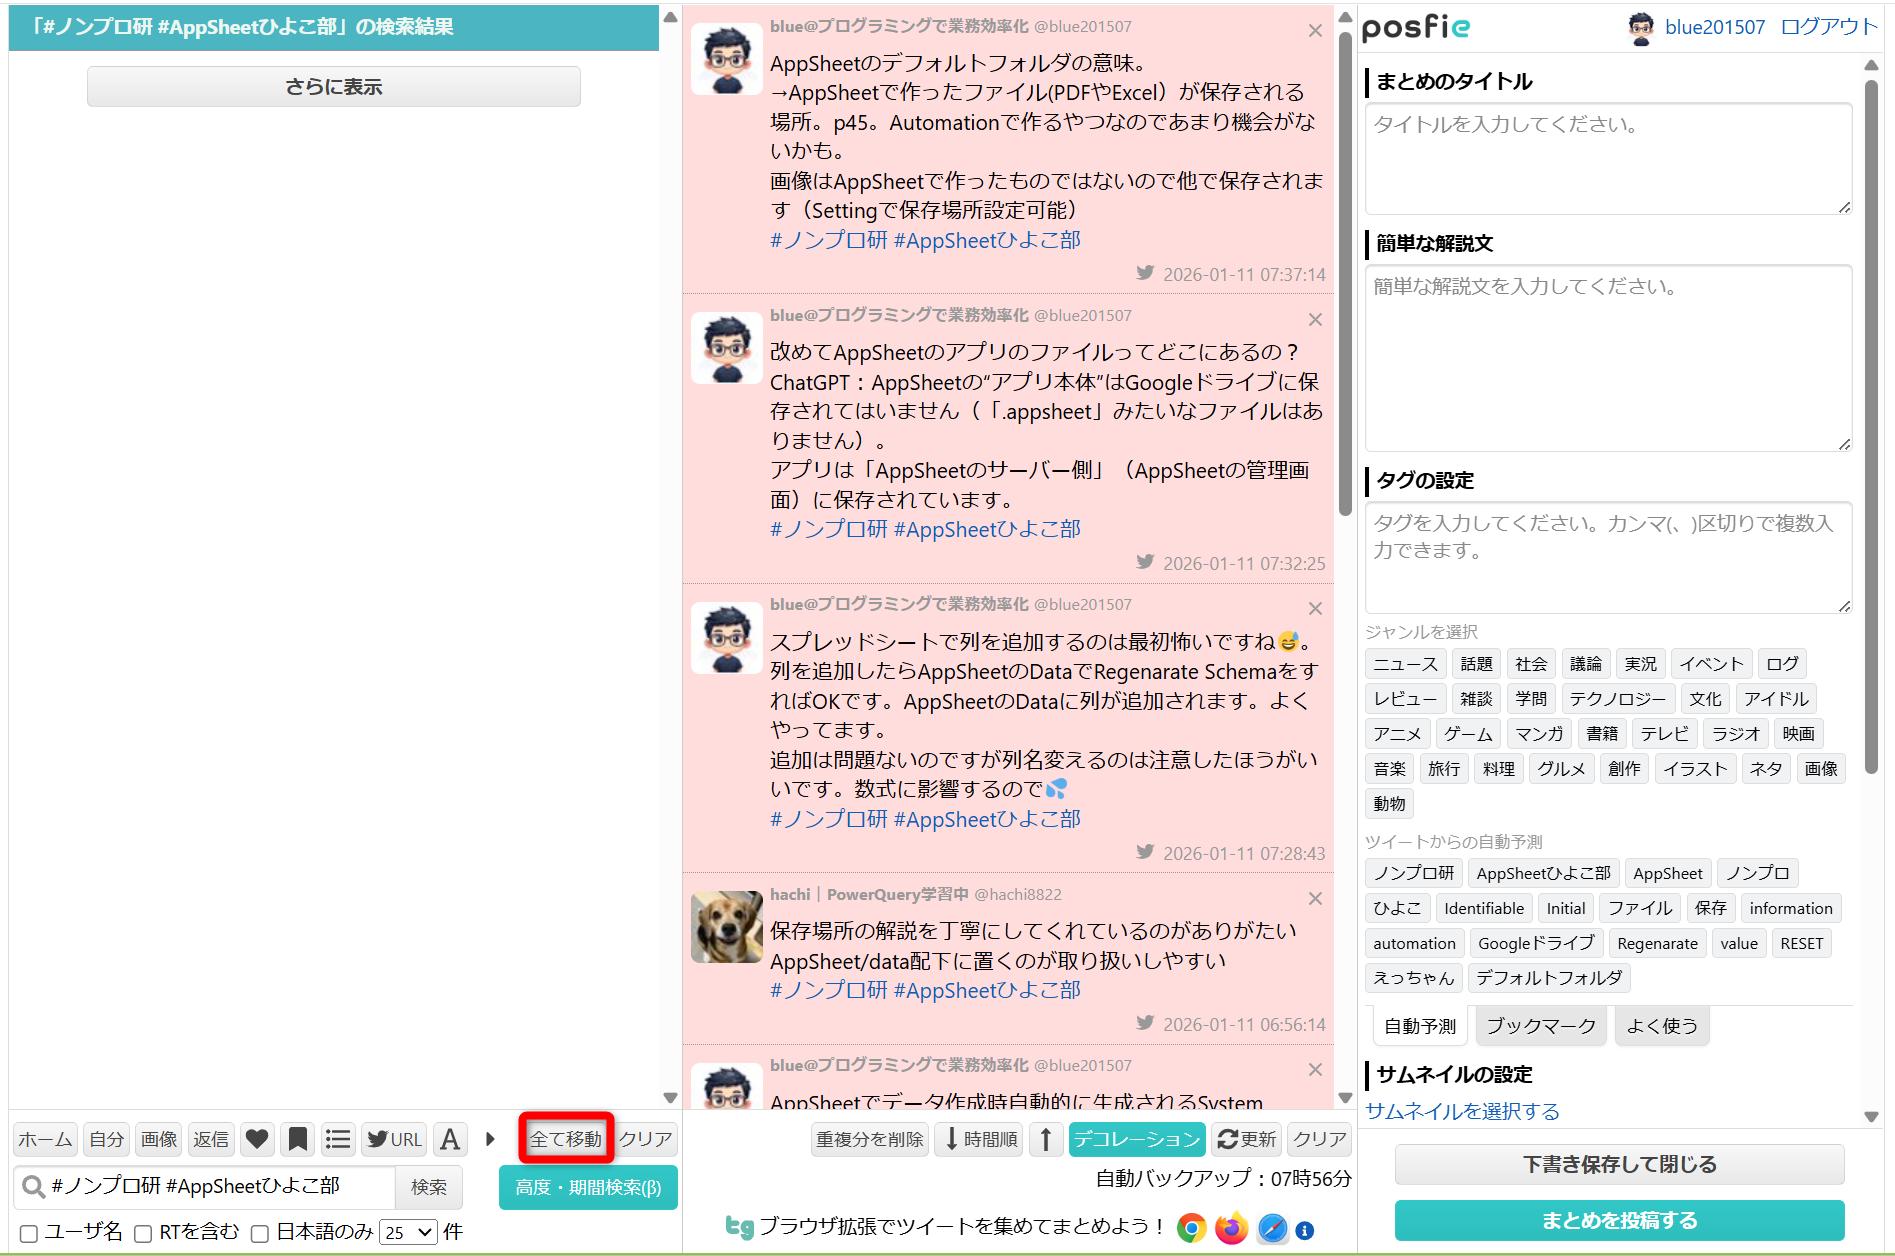Open the 25件 results count dropdown
Image resolution: width=1895 pixels, height=1256 pixels.
tap(409, 1232)
